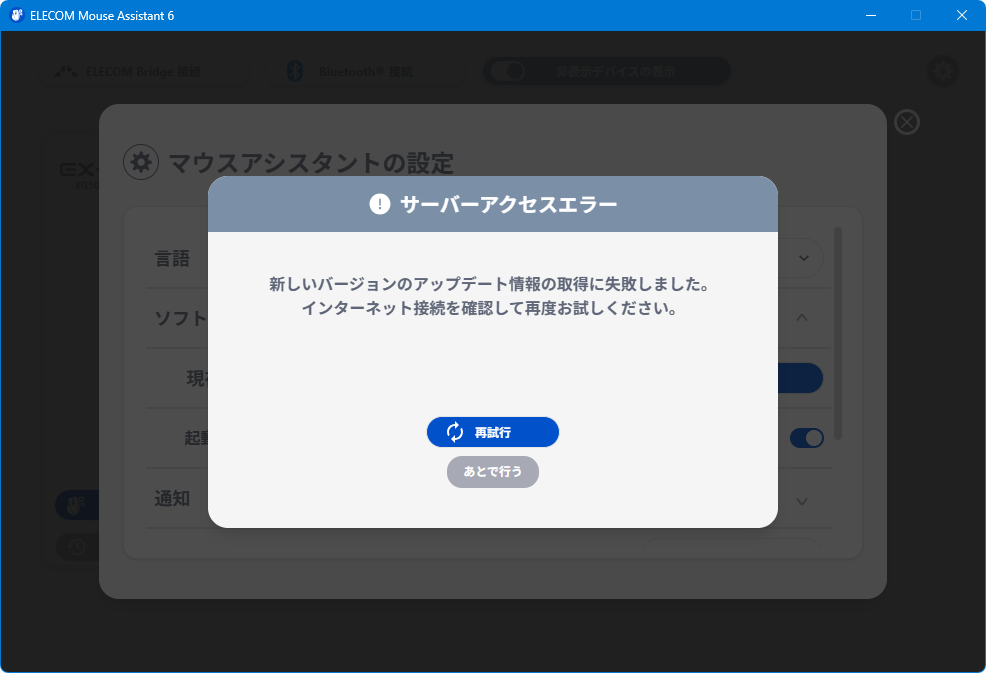Click the gear icon beside マウスアシスタントの設定
Viewport: 986px width, 673px height.
141,162
